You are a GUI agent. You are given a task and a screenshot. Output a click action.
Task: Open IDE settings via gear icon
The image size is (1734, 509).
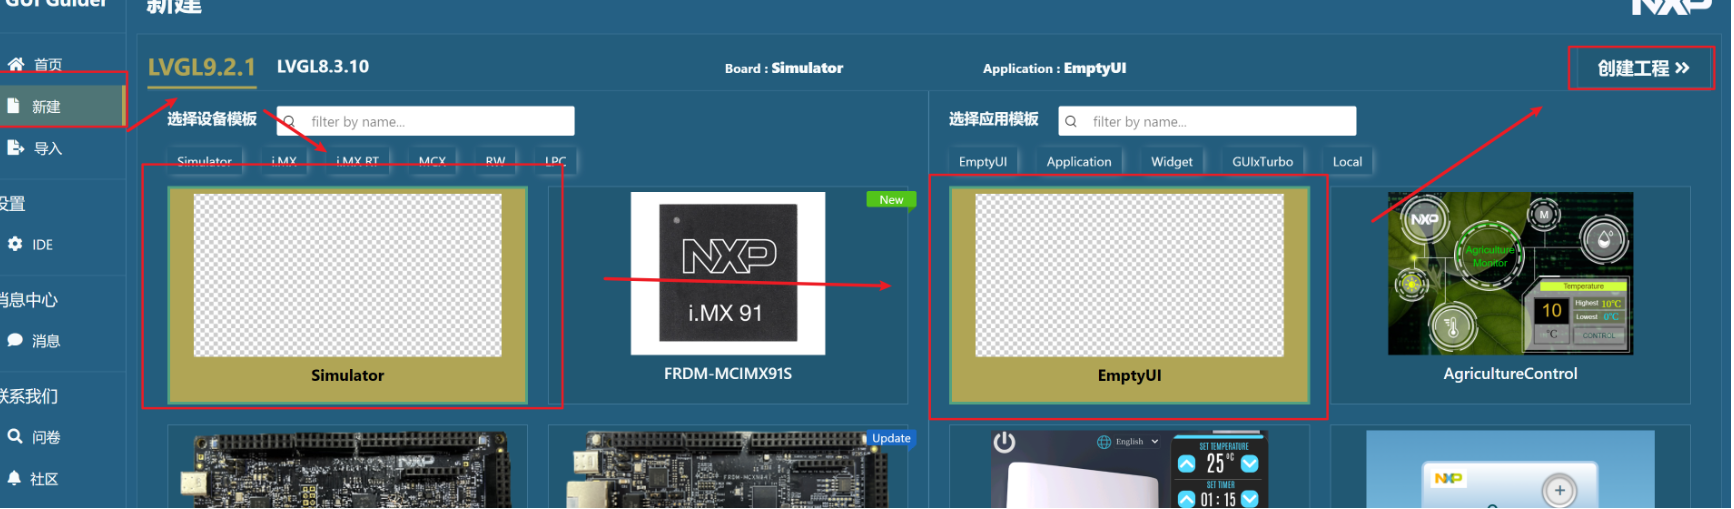[x=15, y=244]
